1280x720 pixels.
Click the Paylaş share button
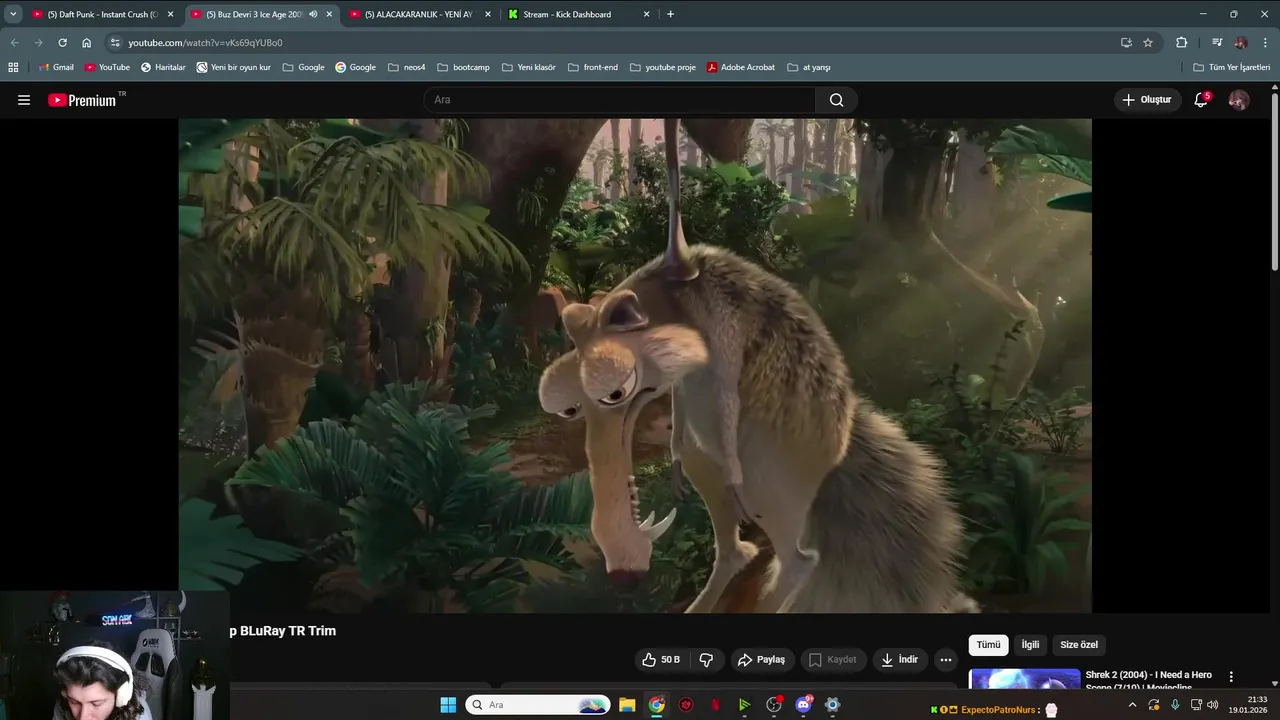point(761,660)
